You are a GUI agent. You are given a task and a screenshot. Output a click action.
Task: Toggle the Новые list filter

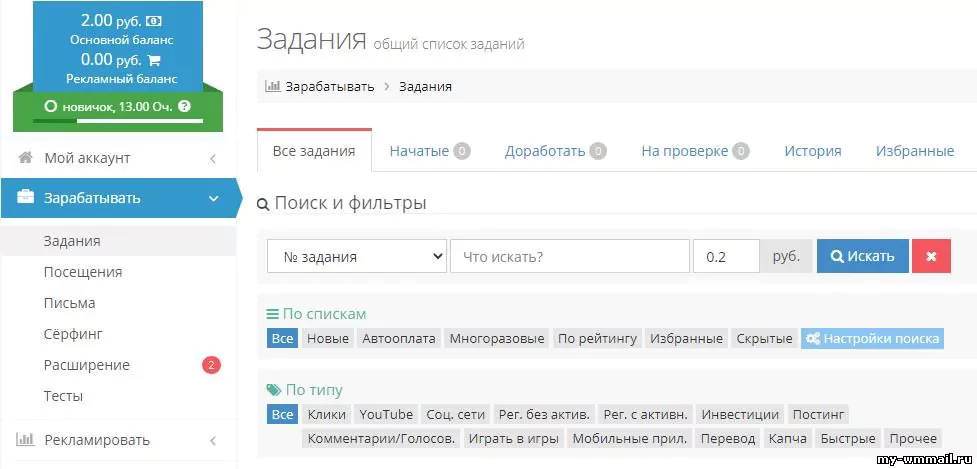pyautogui.click(x=328, y=338)
